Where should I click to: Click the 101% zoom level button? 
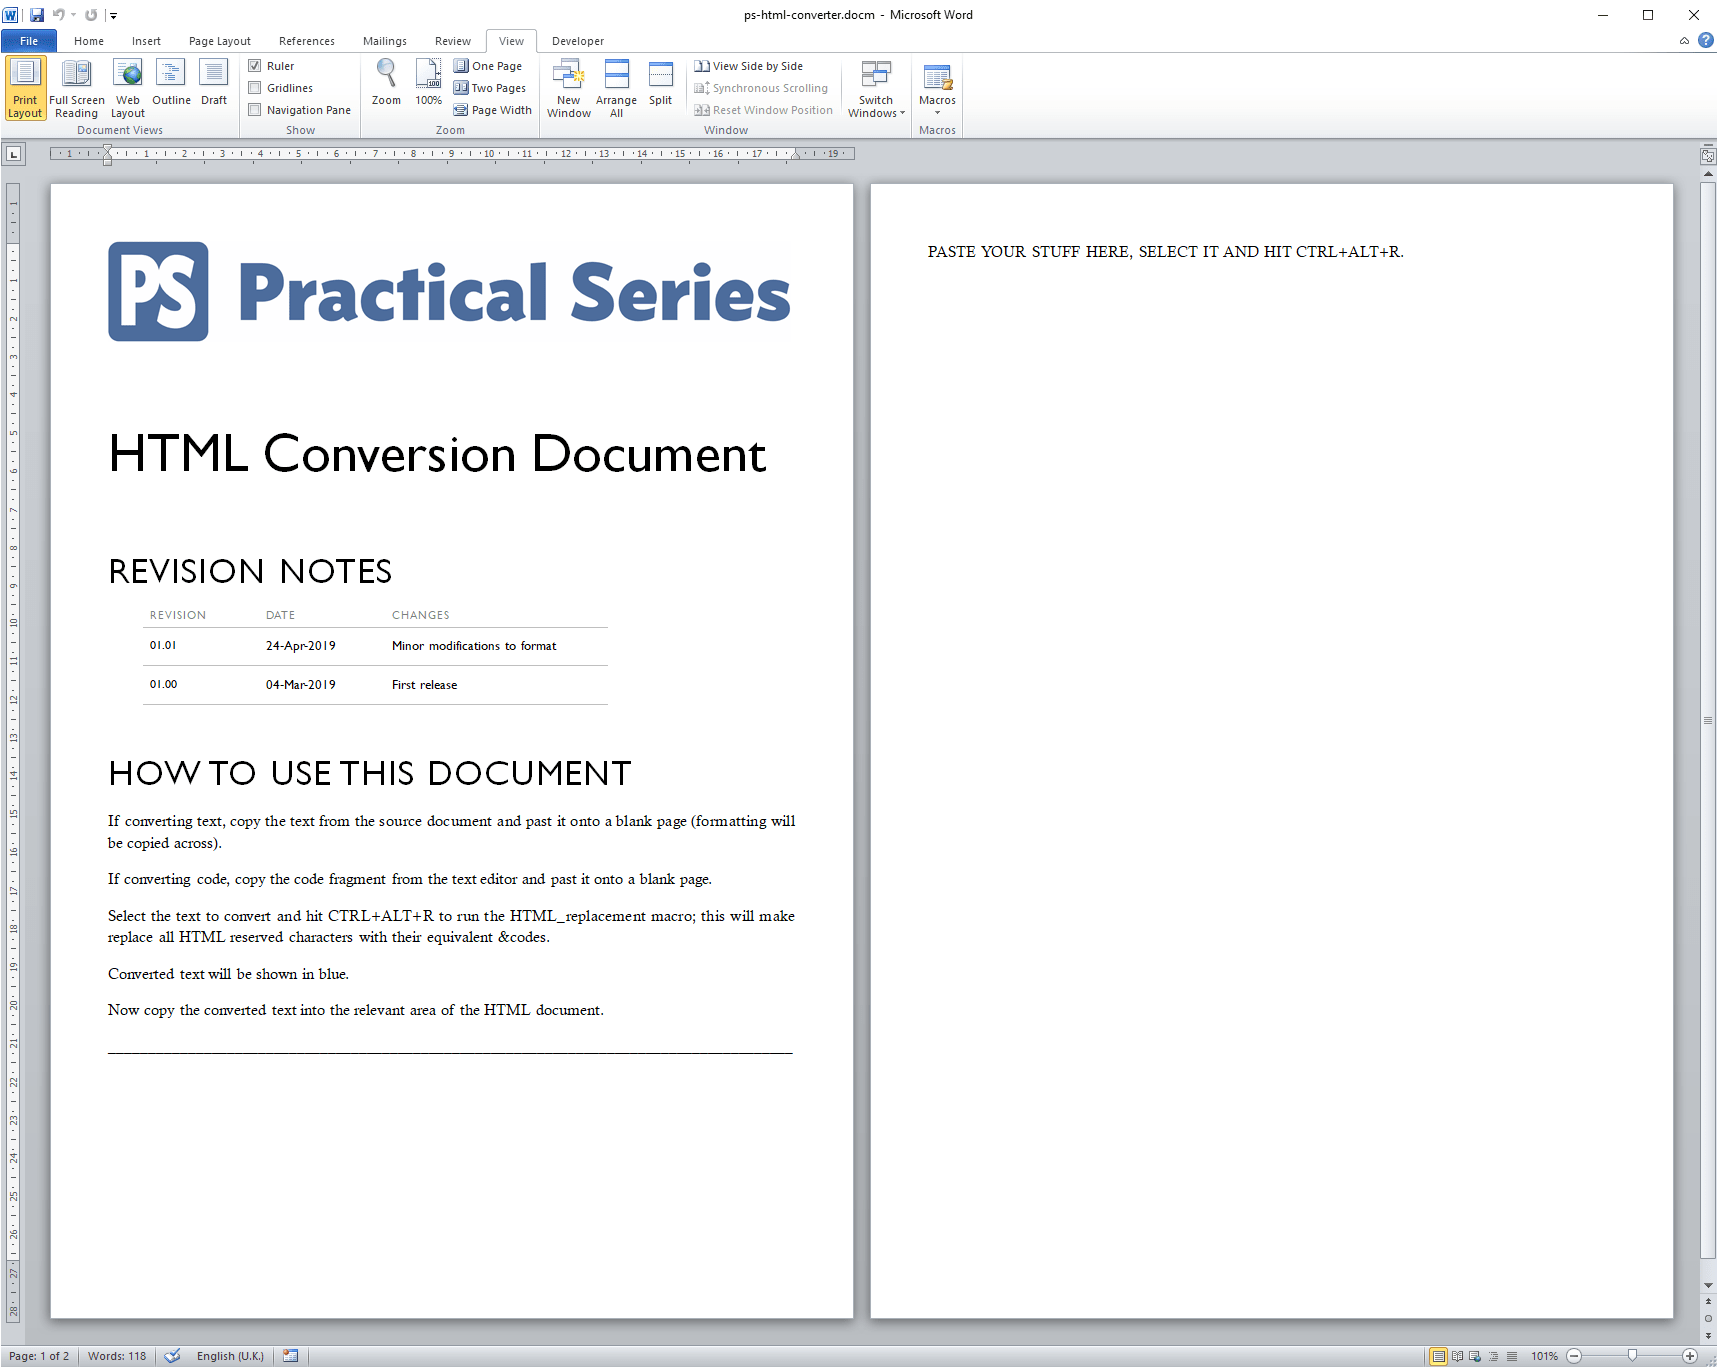click(x=1544, y=1357)
